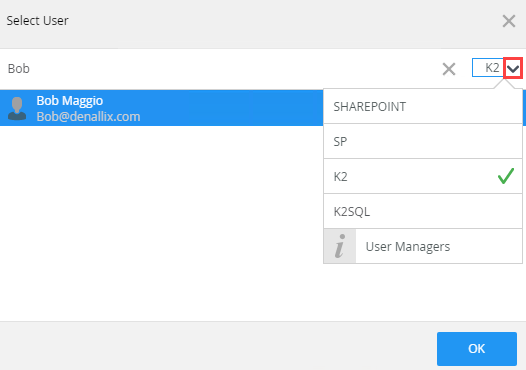The height and width of the screenshot is (370, 526).
Task: Click the empty results area below Bob Maggio
Action: (161, 223)
